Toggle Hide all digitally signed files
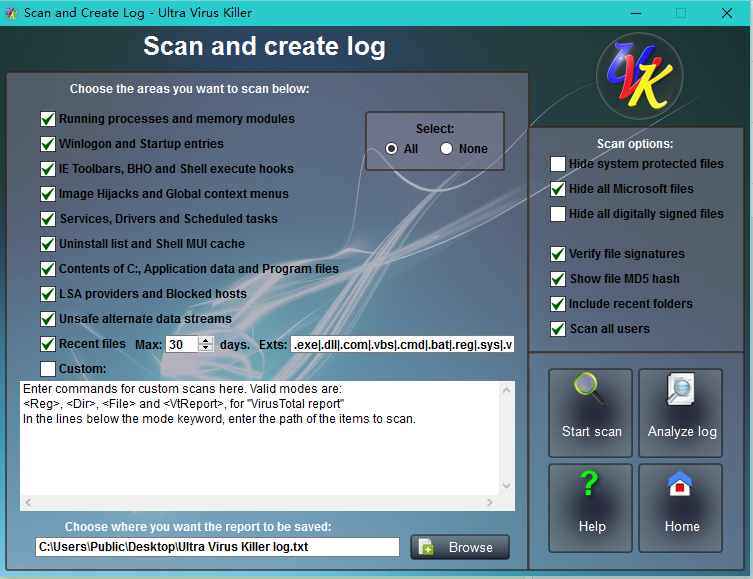The image size is (753, 579). [x=558, y=214]
